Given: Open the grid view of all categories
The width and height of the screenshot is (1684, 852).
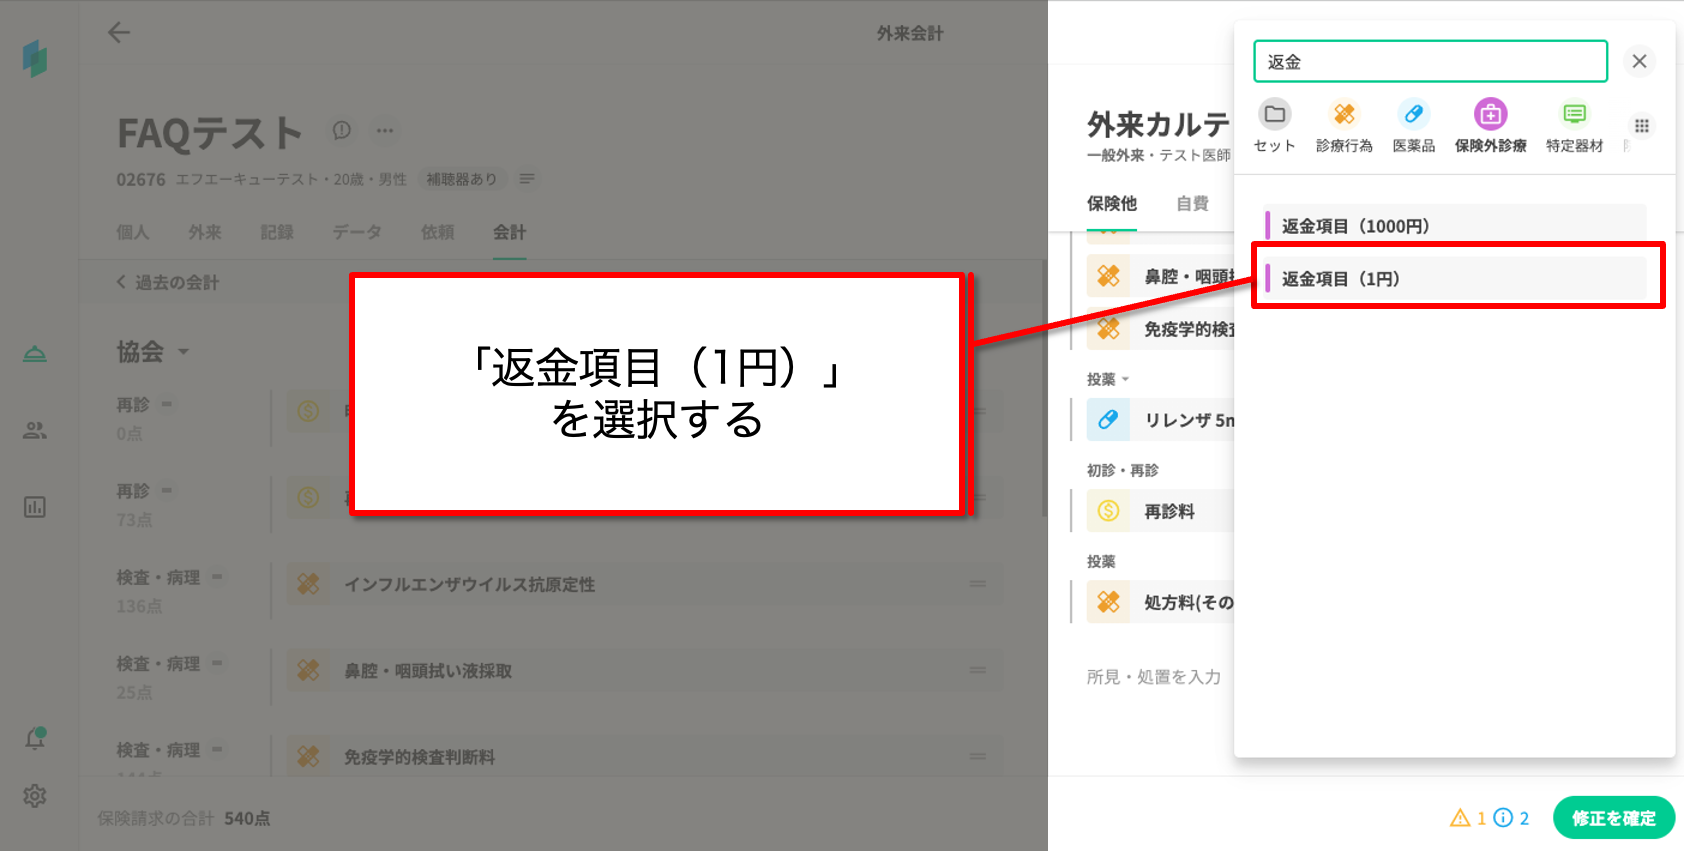Looking at the screenshot, I should click(x=1642, y=126).
